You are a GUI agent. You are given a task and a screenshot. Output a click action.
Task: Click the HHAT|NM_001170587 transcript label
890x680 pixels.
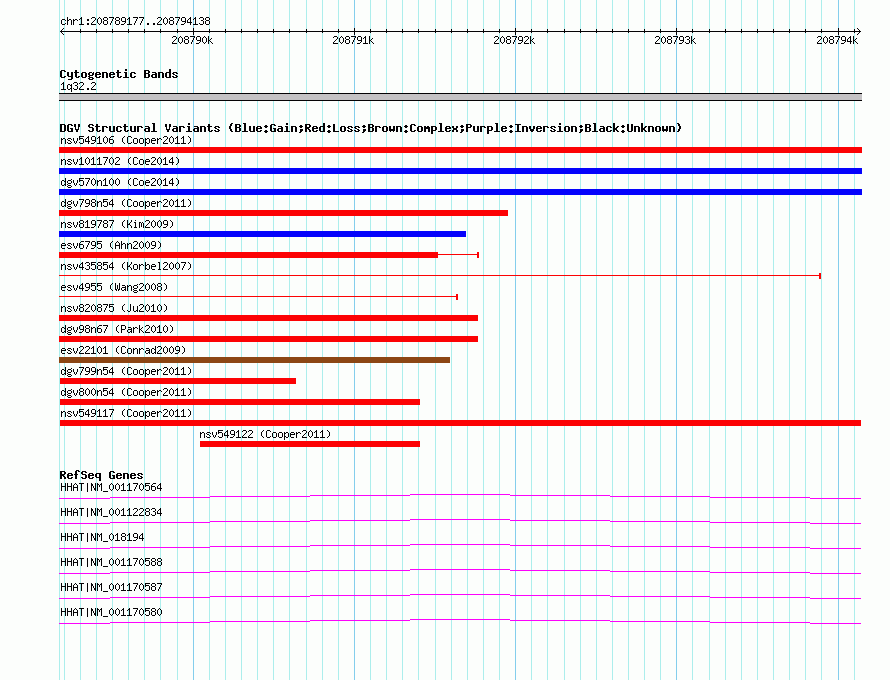pos(111,587)
